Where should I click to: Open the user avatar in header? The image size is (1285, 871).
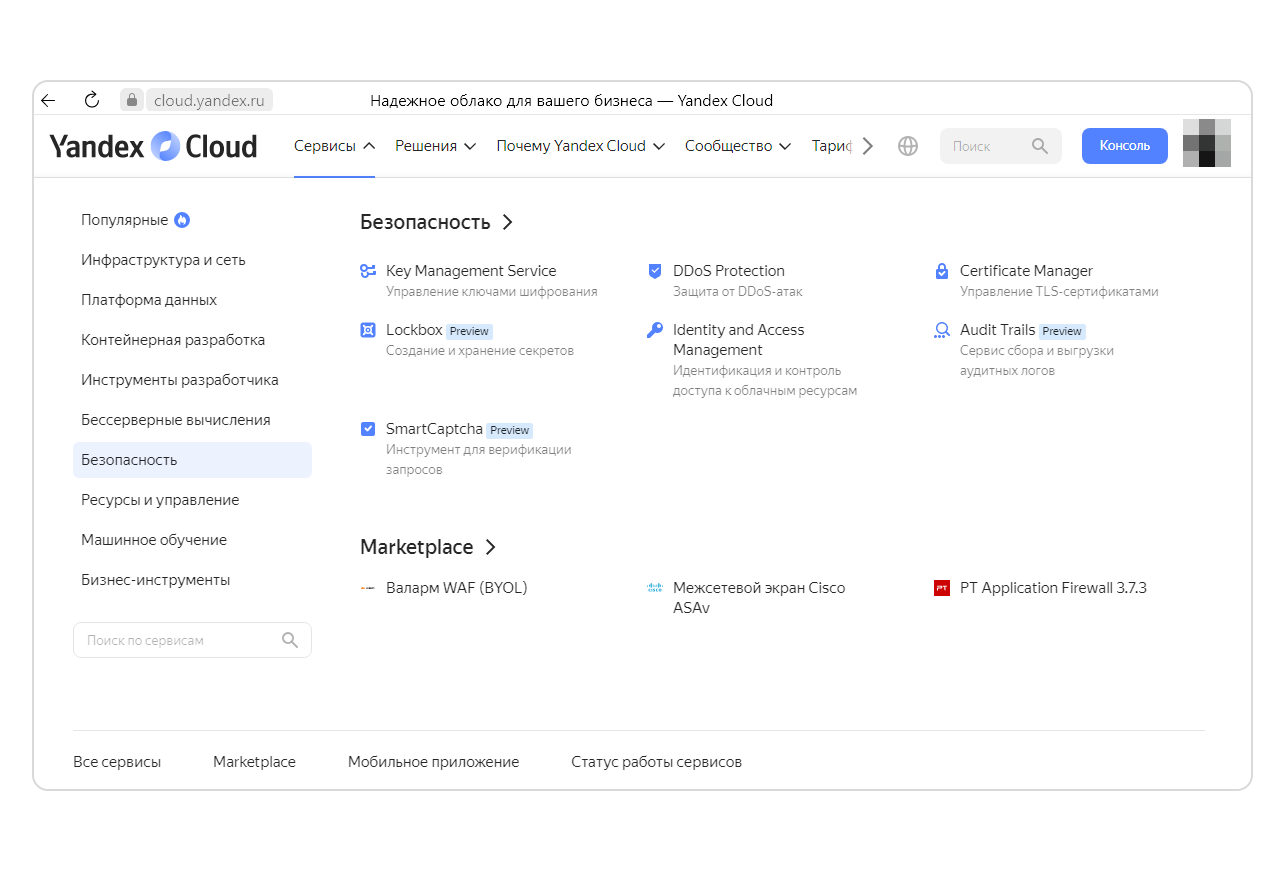(1207, 143)
